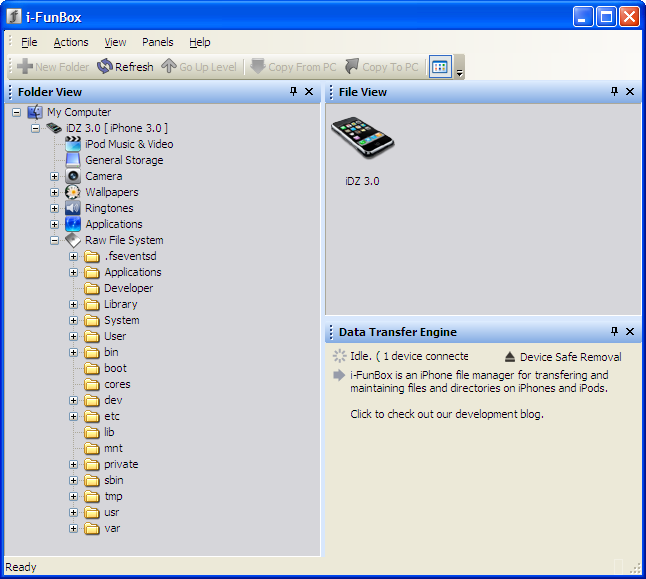Image resolution: width=646 pixels, height=579 pixels.
Task: Expand the private folder node
Action: tap(73, 464)
